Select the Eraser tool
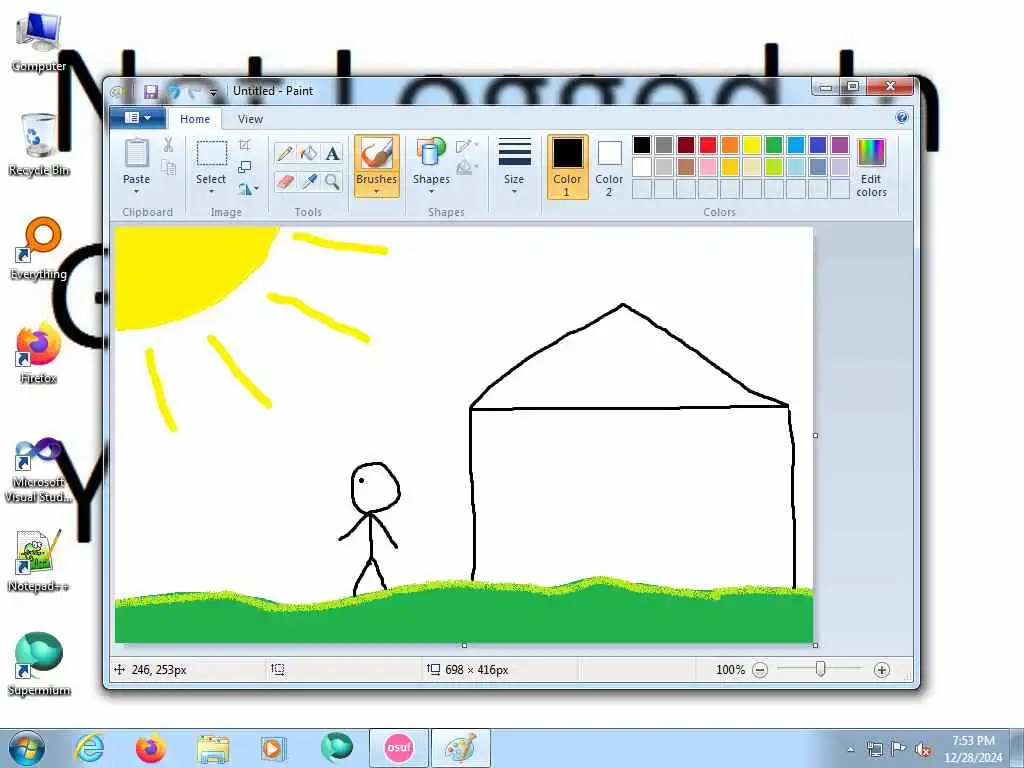The image size is (1024, 768). tap(285, 181)
